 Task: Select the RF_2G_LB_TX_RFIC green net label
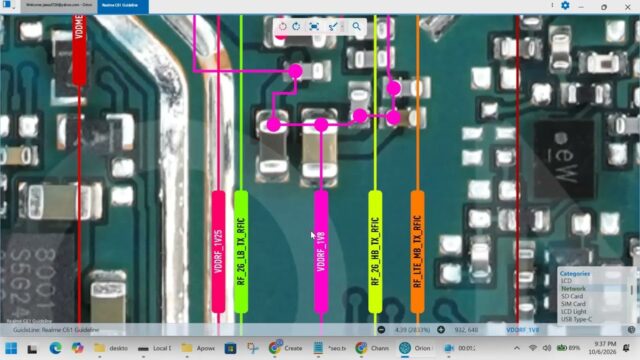241,251
